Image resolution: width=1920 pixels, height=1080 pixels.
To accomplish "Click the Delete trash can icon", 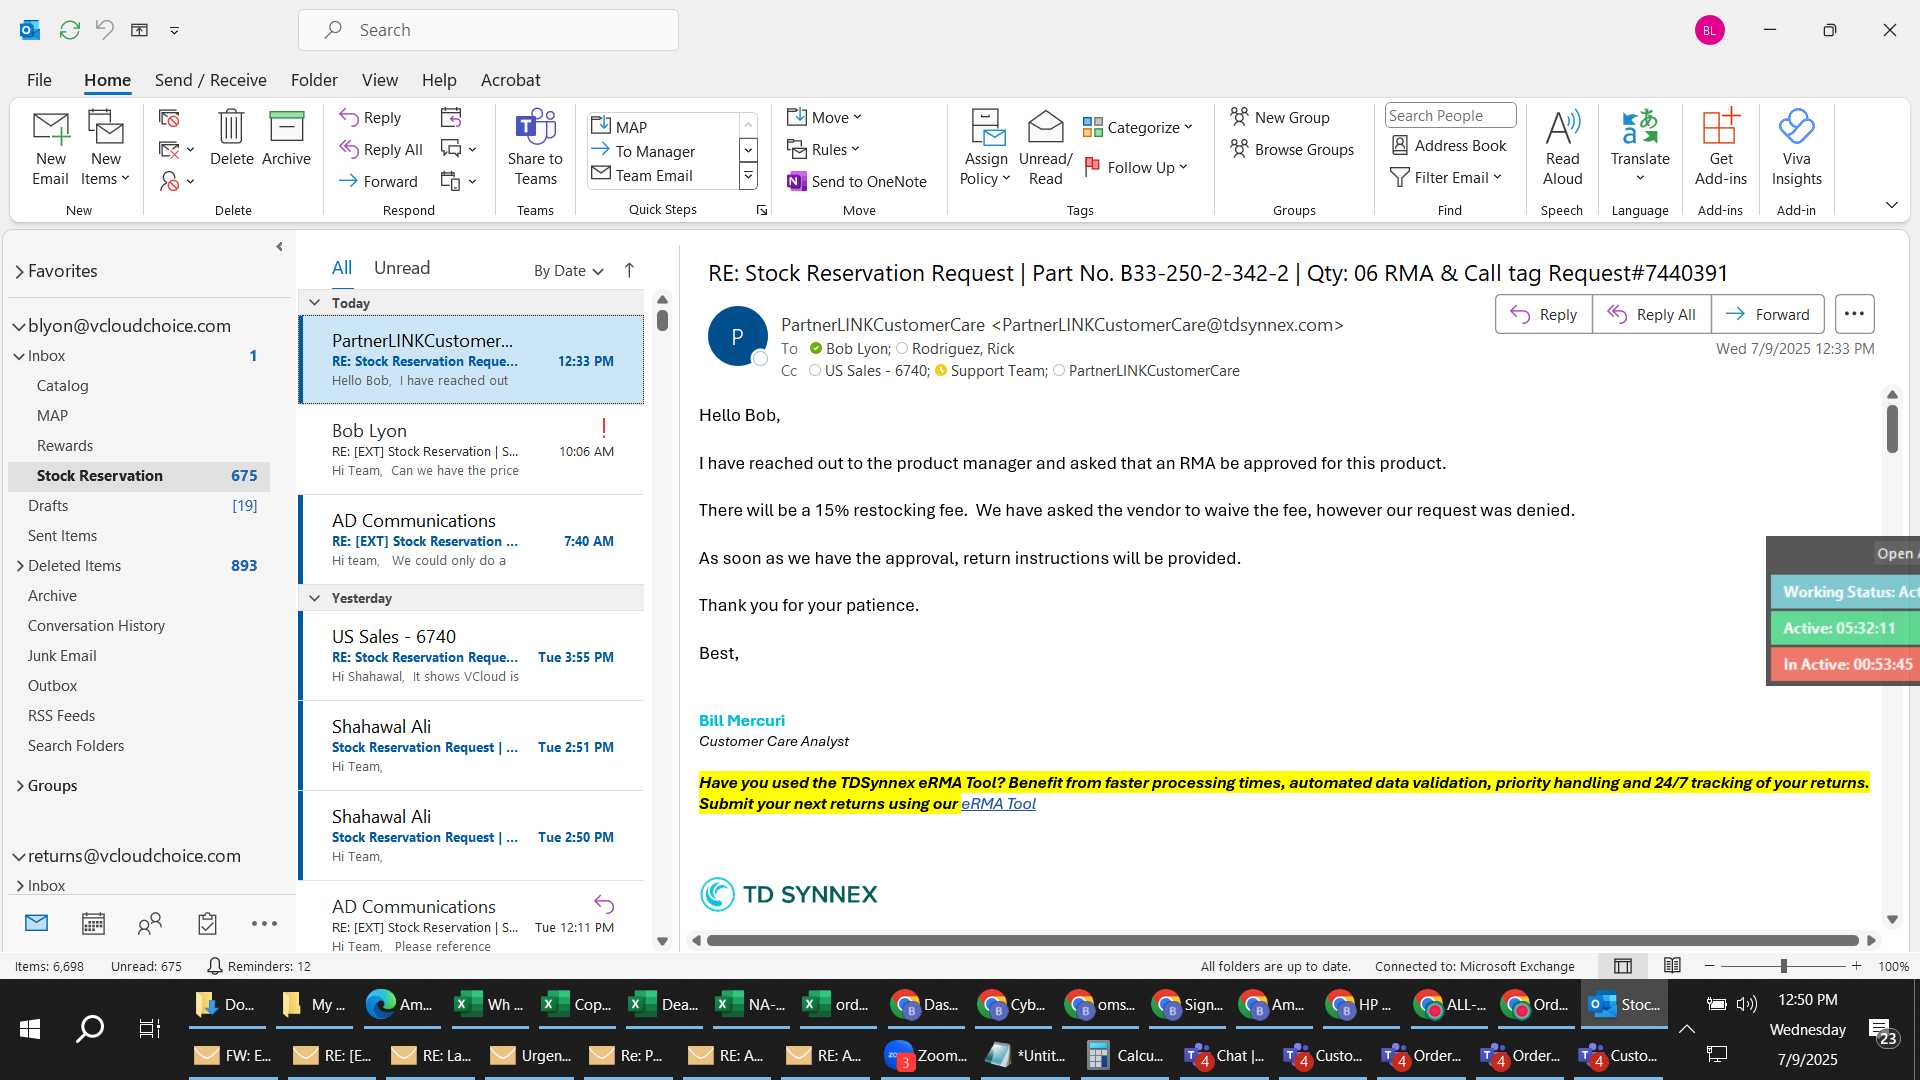I will pyautogui.click(x=231, y=138).
